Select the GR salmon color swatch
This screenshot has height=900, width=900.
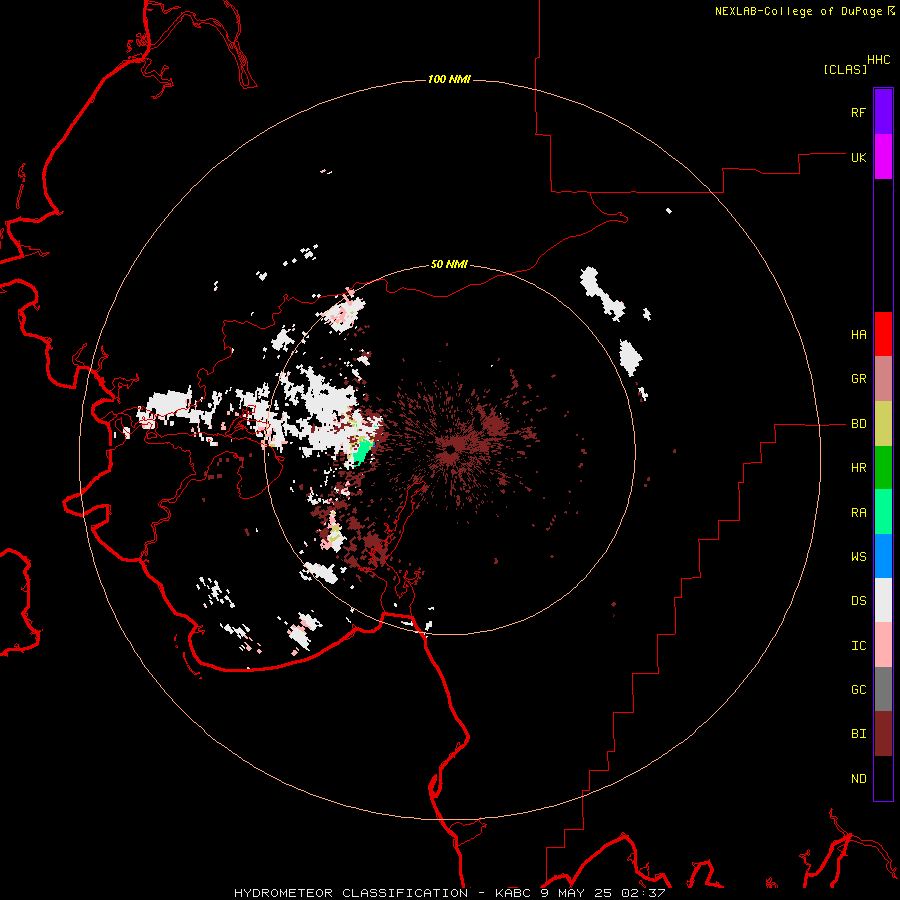883,379
